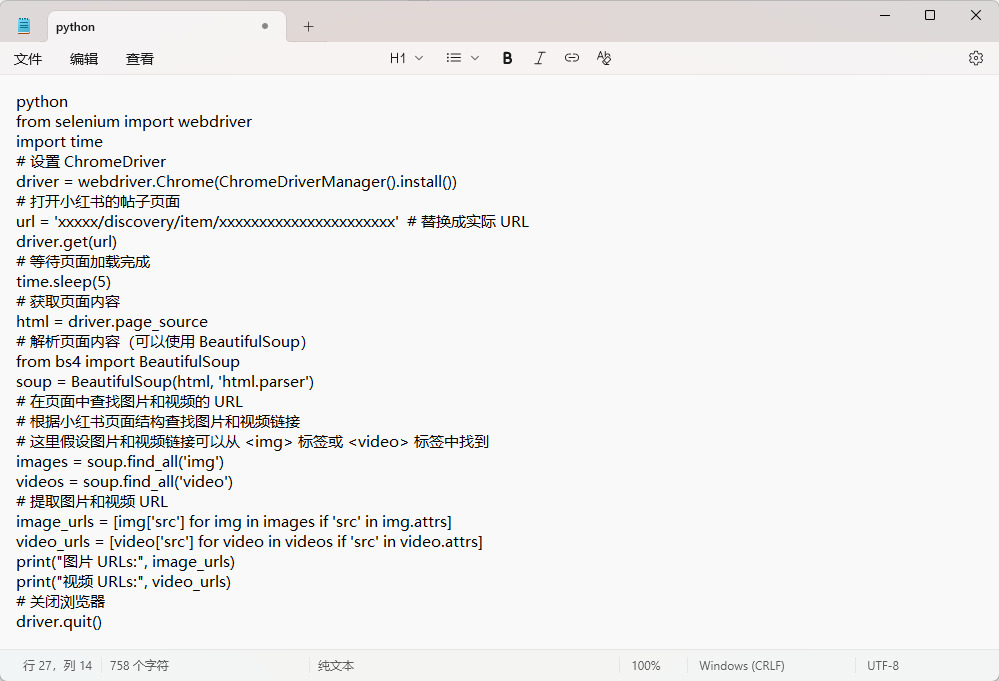This screenshot has width=999, height=681.
Task: Click the line 'from selenium import webdriver'
Action: point(134,122)
